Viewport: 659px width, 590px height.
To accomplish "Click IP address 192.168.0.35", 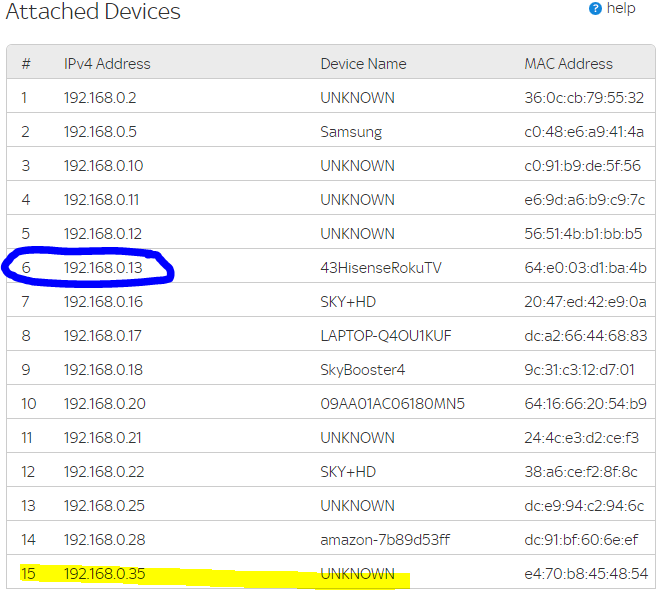I will coord(104,573).
